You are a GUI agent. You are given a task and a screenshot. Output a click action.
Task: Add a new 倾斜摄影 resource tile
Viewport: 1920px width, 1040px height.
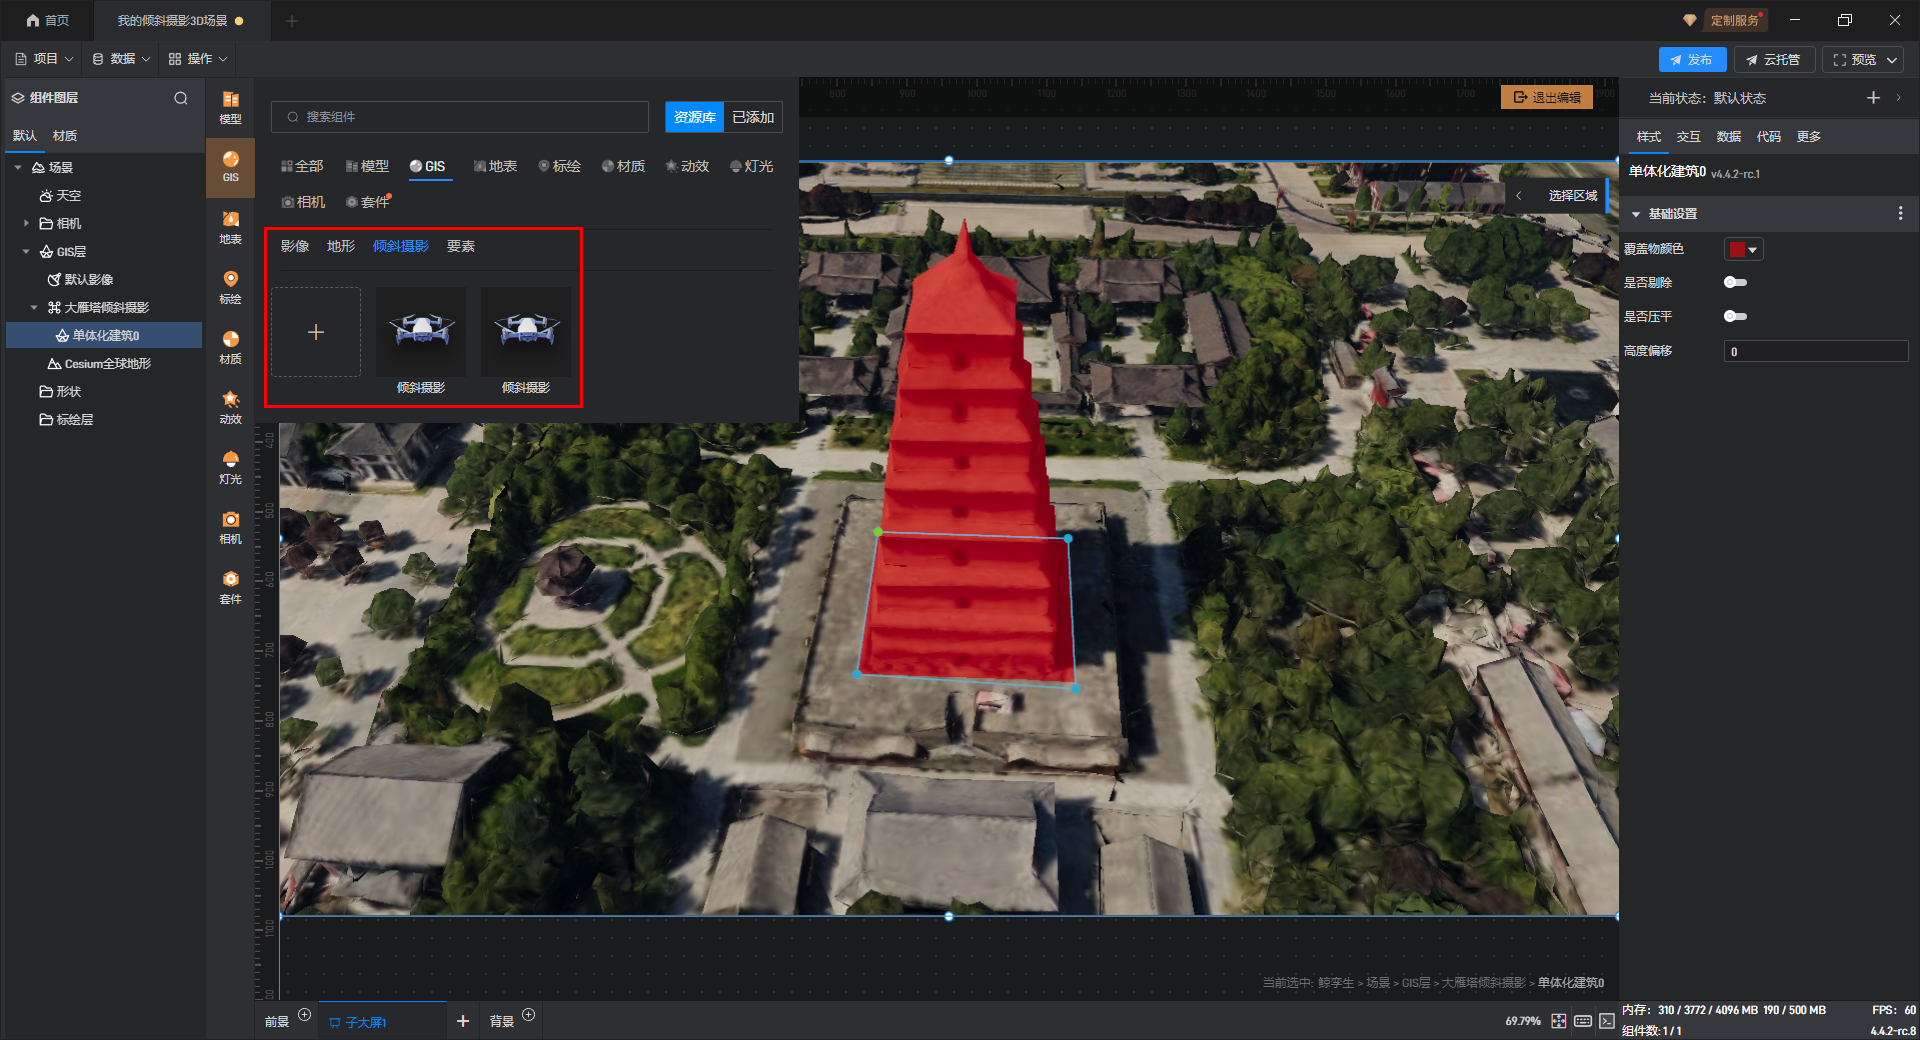click(x=316, y=332)
